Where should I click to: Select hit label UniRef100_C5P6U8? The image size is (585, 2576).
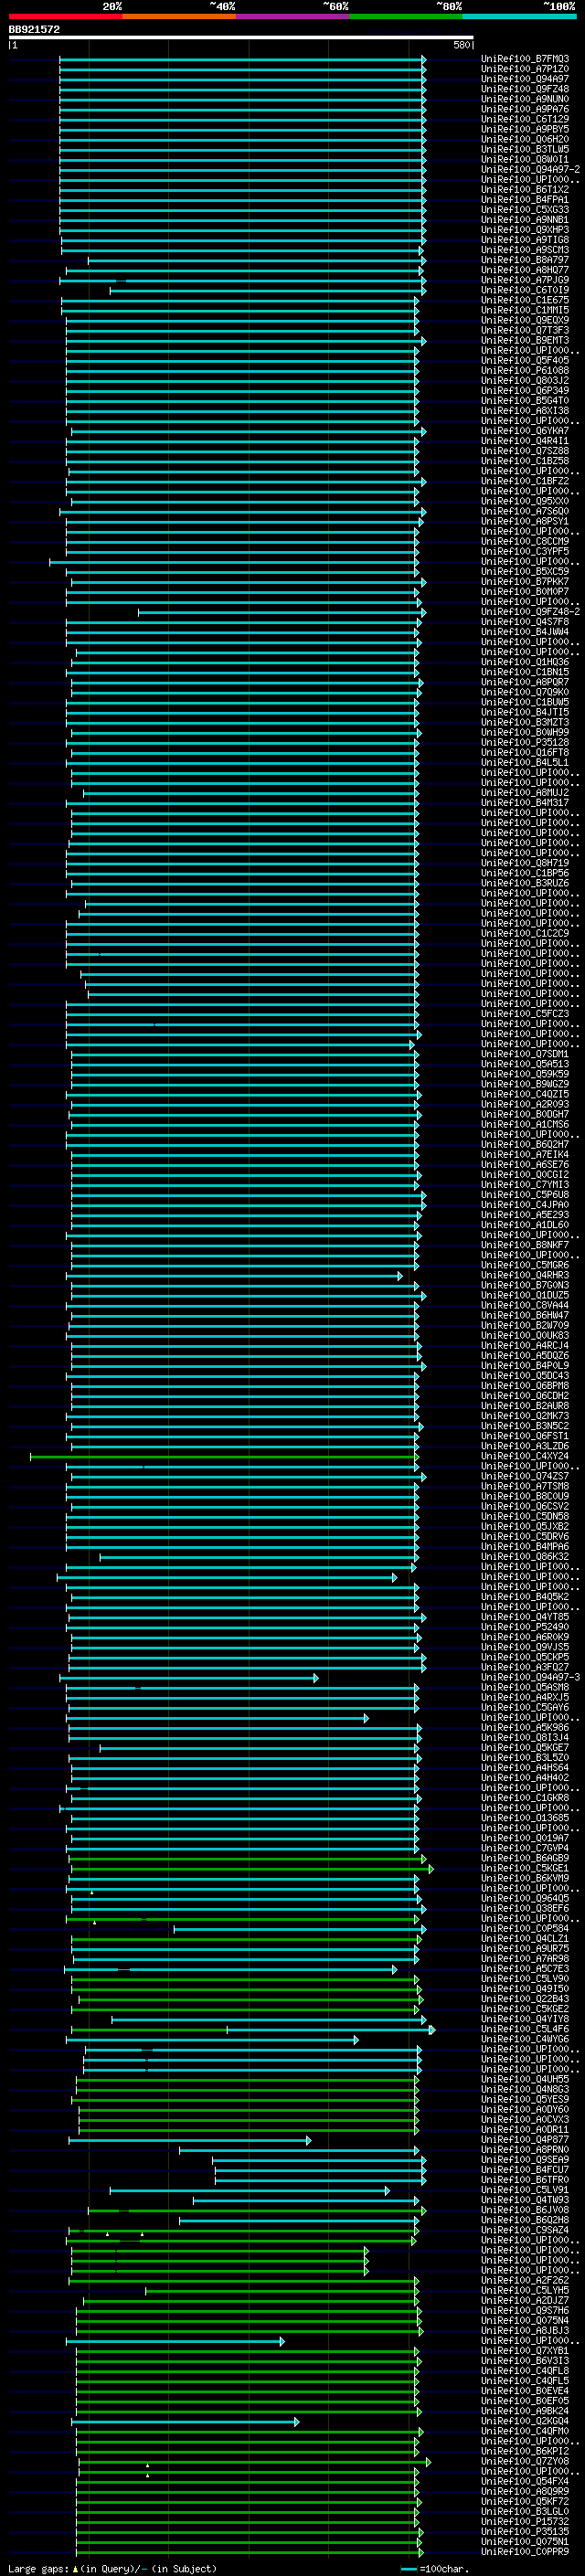[x=525, y=1195]
